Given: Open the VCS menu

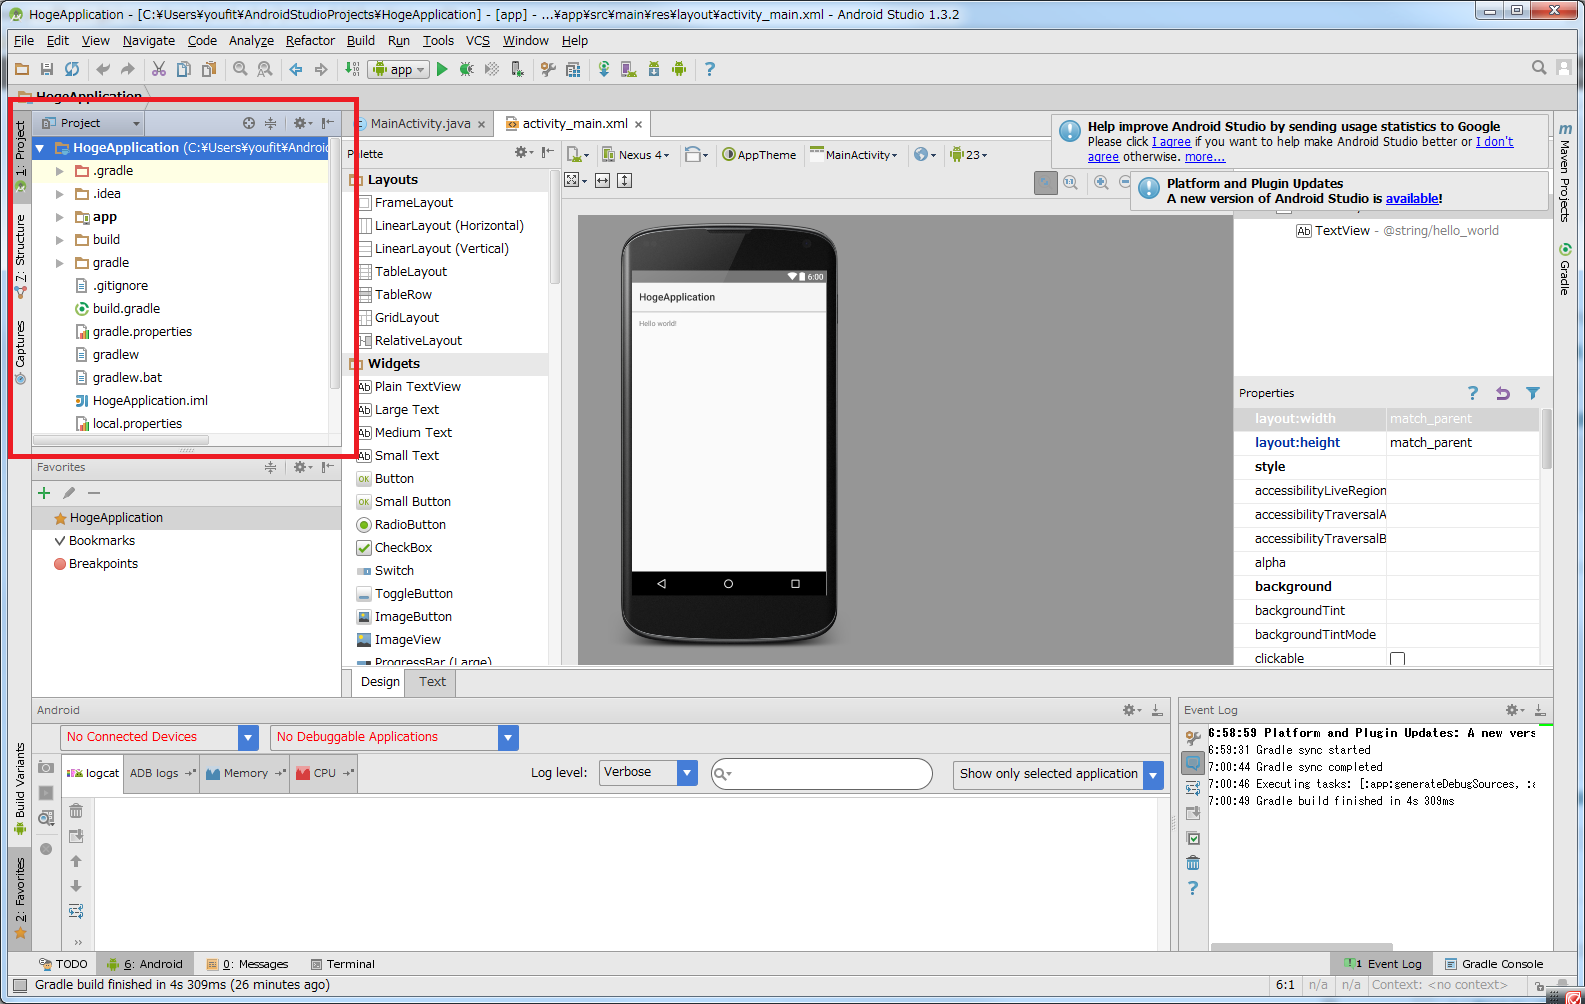Looking at the screenshot, I should pos(478,41).
